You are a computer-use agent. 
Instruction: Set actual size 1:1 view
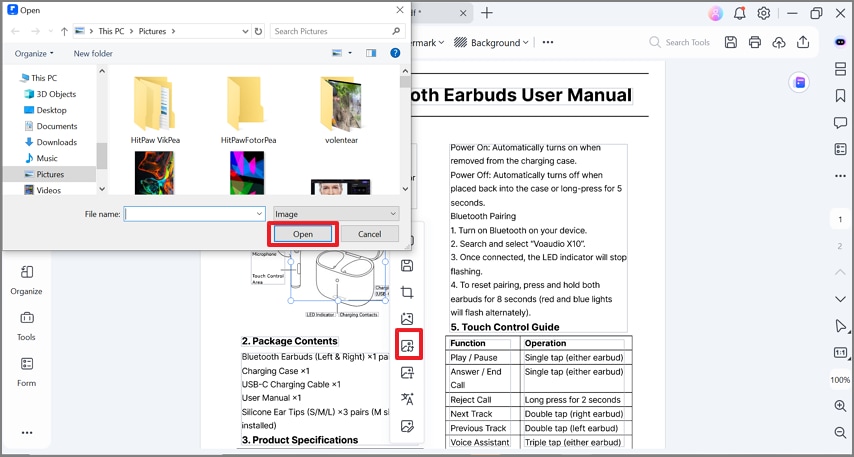pos(840,353)
